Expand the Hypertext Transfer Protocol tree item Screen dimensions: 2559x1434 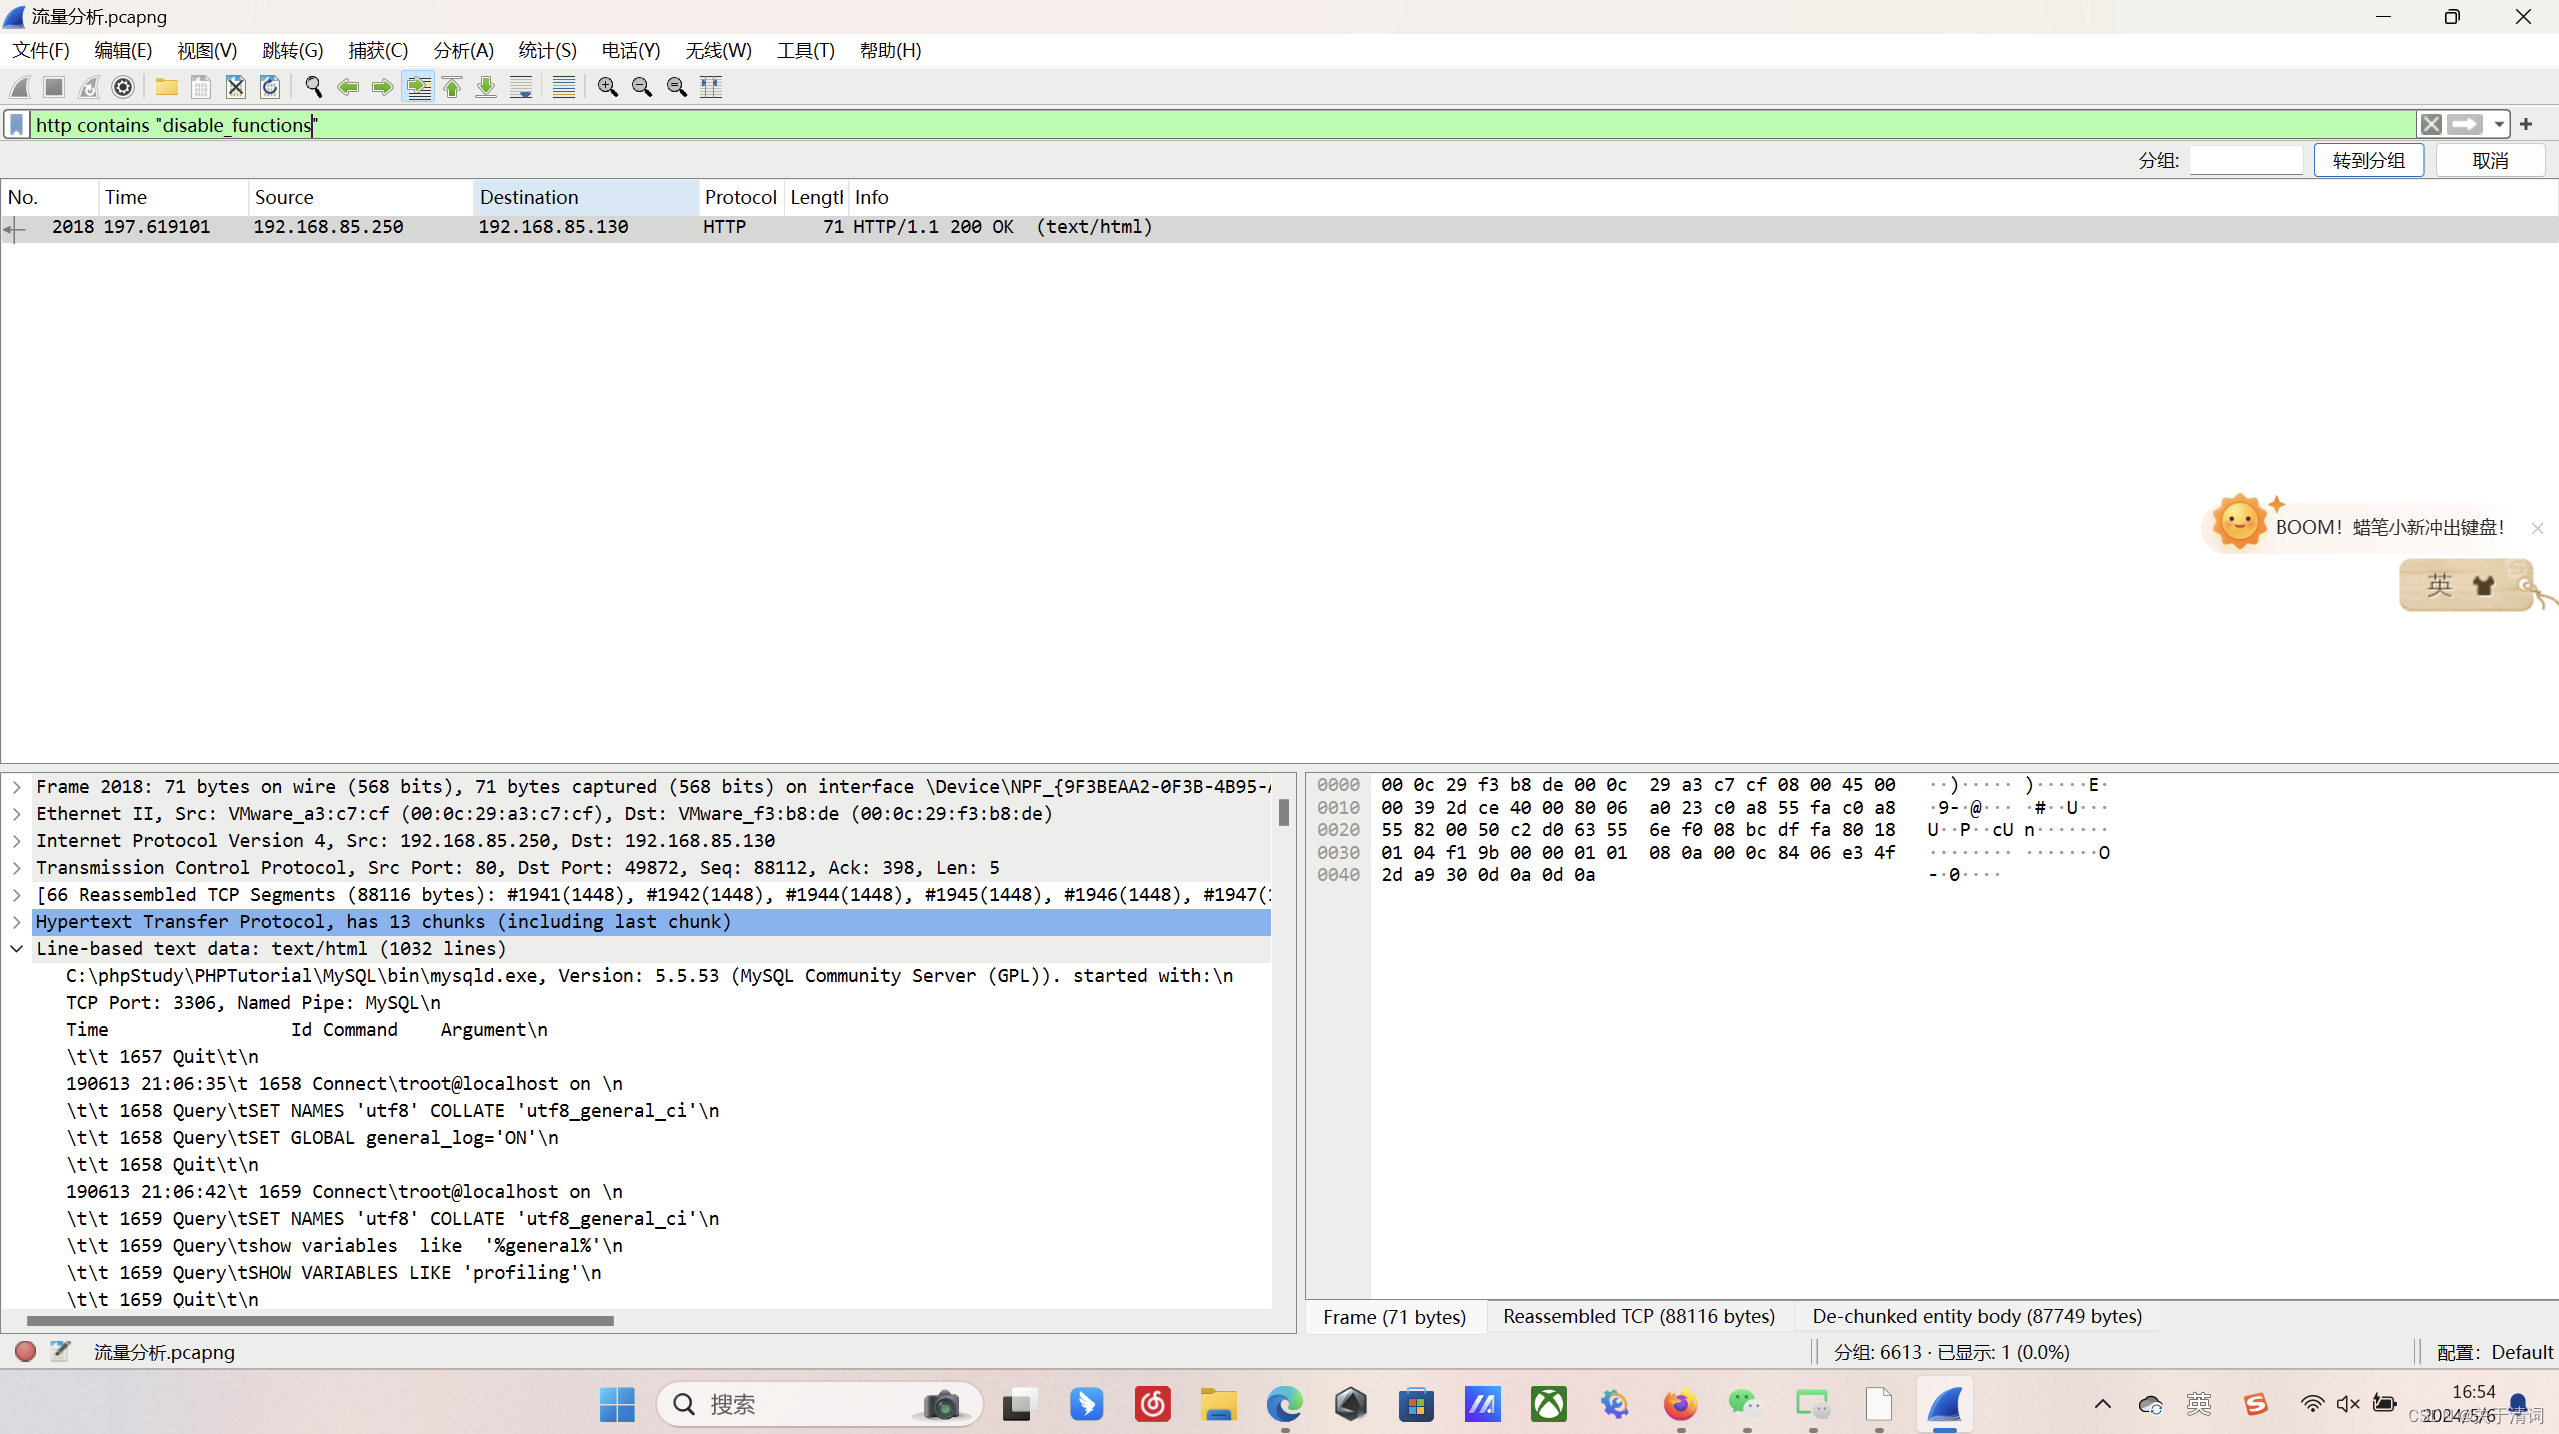click(17, 921)
